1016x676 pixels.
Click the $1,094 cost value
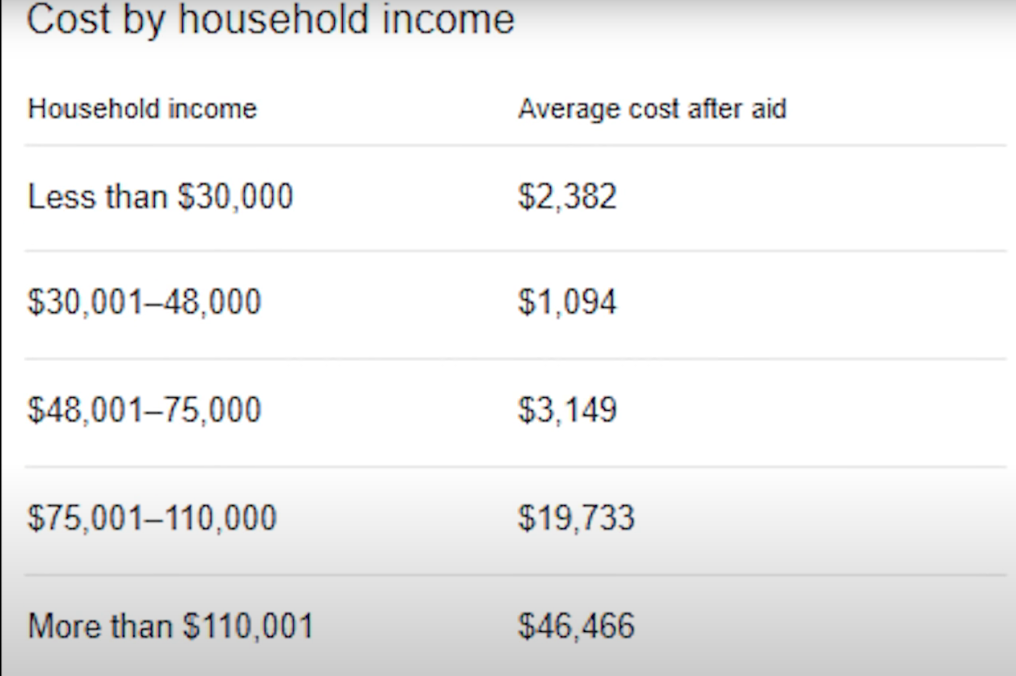click(568, 302)
